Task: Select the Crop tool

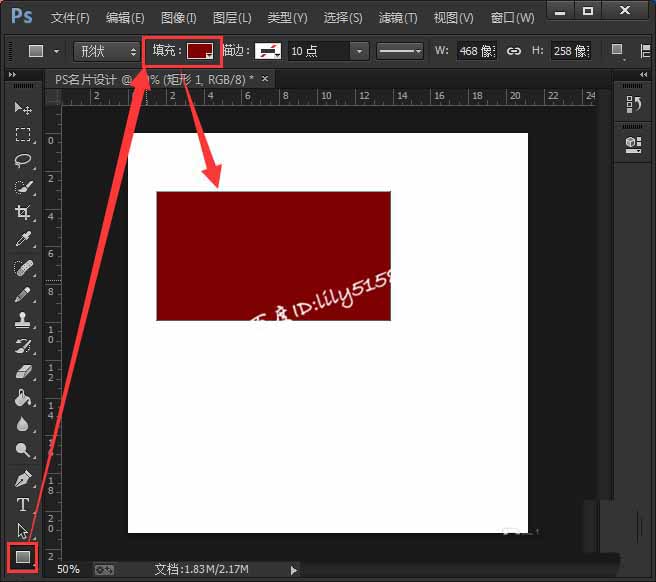Action: (x=22, y=213)
